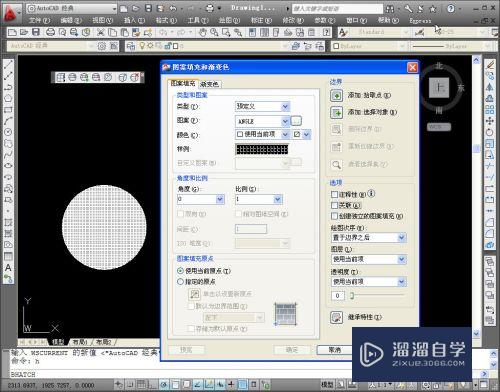The width and height of the screenshot is (500, 392).
Task: Enable the Associative (关联) checkbox
Action: coord(334,205)
